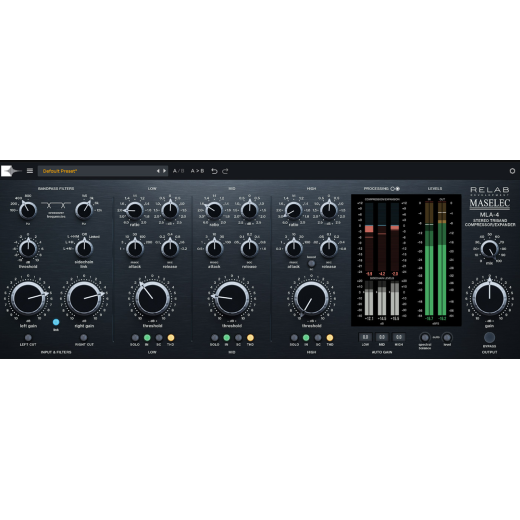The image size is (520, 520).
Task: Click the HIGH band dB range knob
Action: tap(329, 210)
